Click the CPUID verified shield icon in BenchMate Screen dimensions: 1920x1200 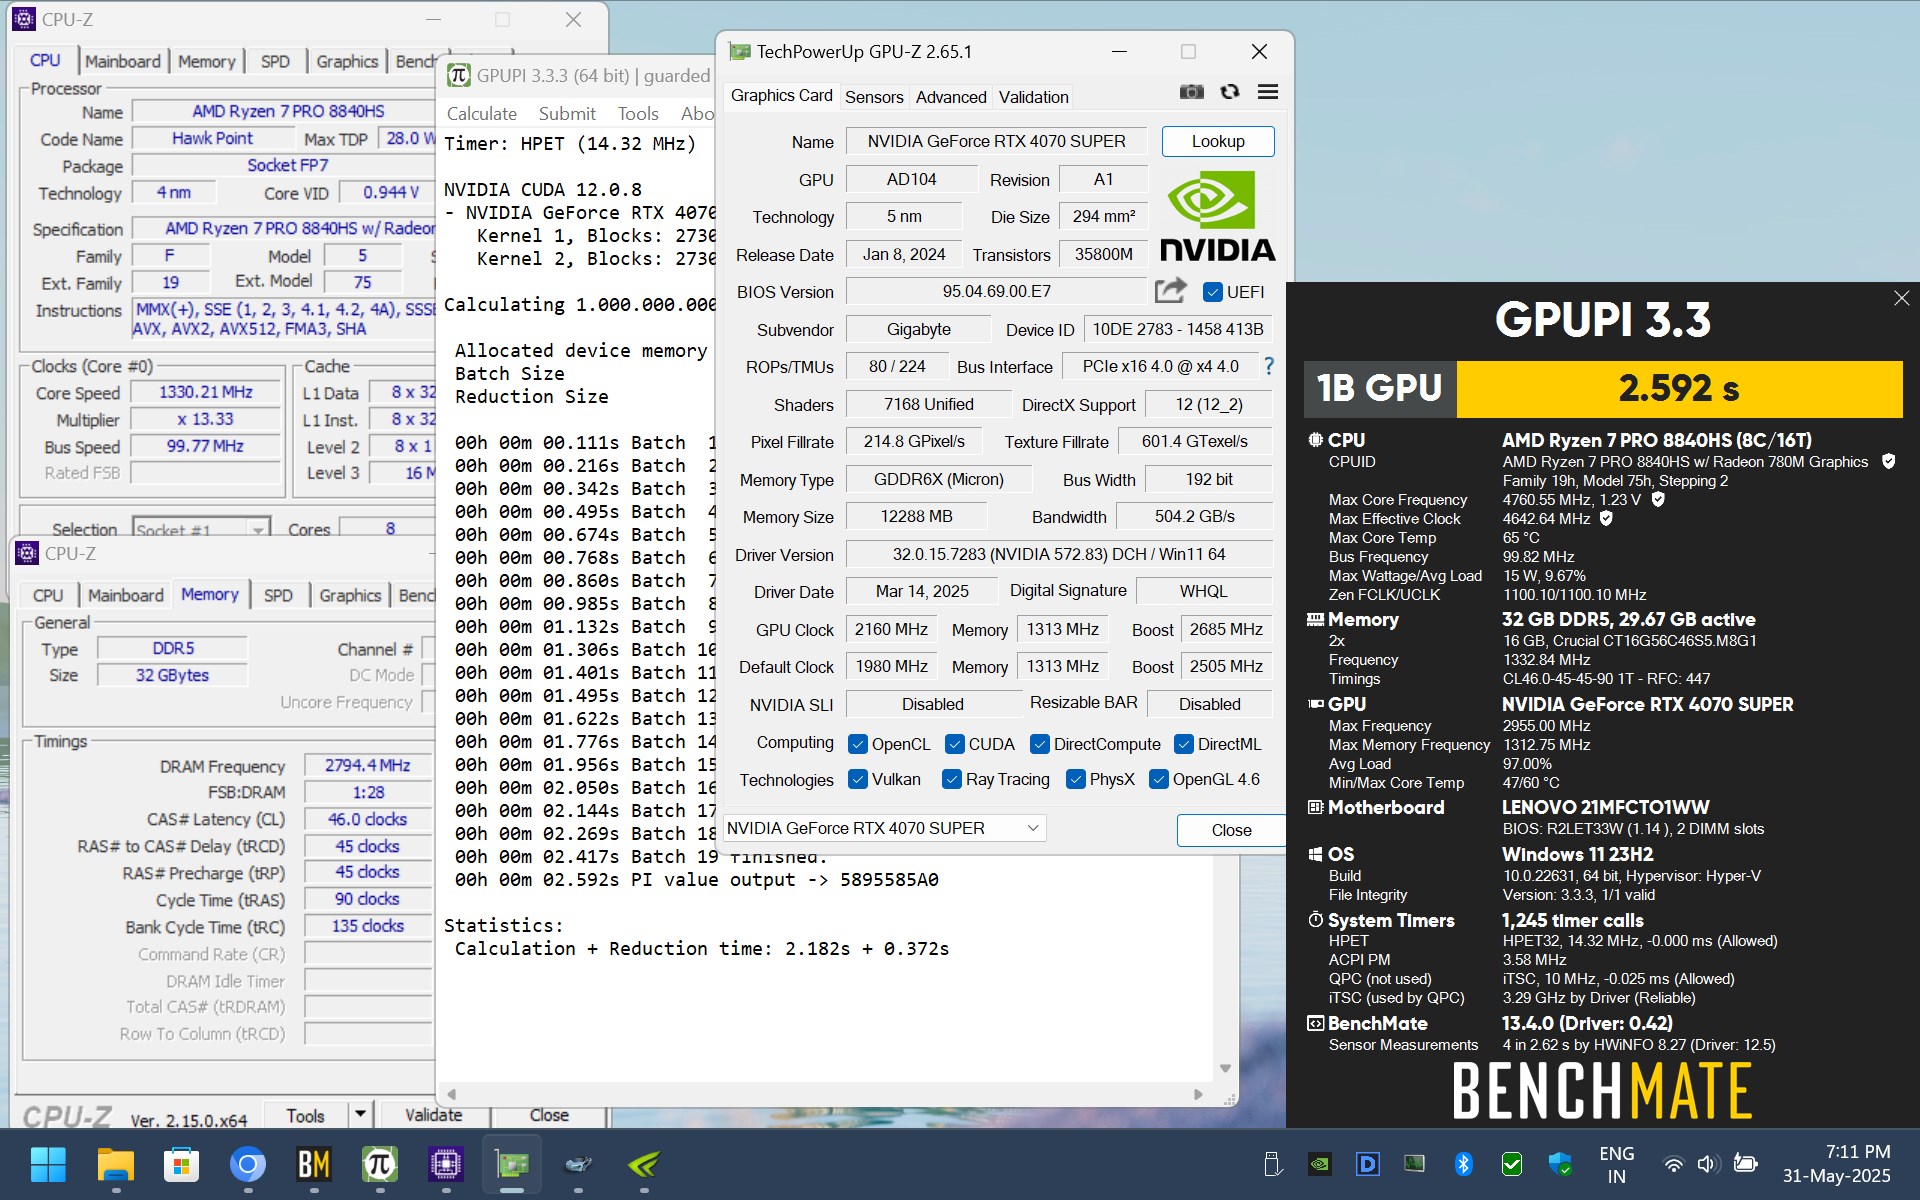tap(1888, 461)
